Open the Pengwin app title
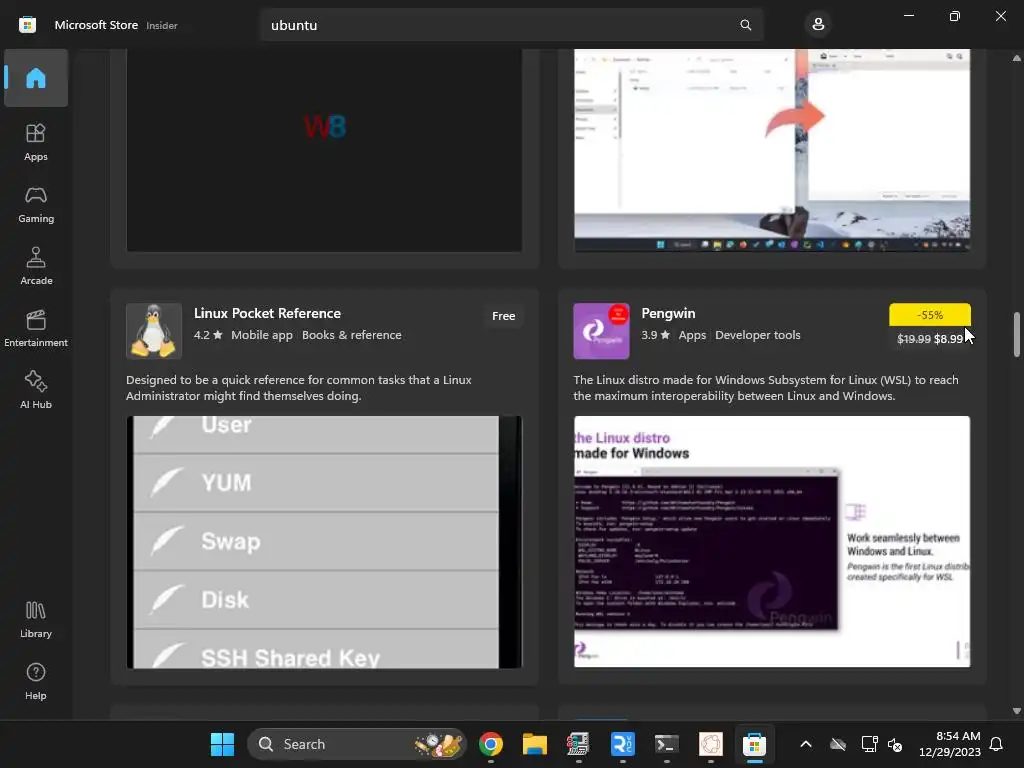This screenshot has height=768, width=1024. click(x=668, y=313)
